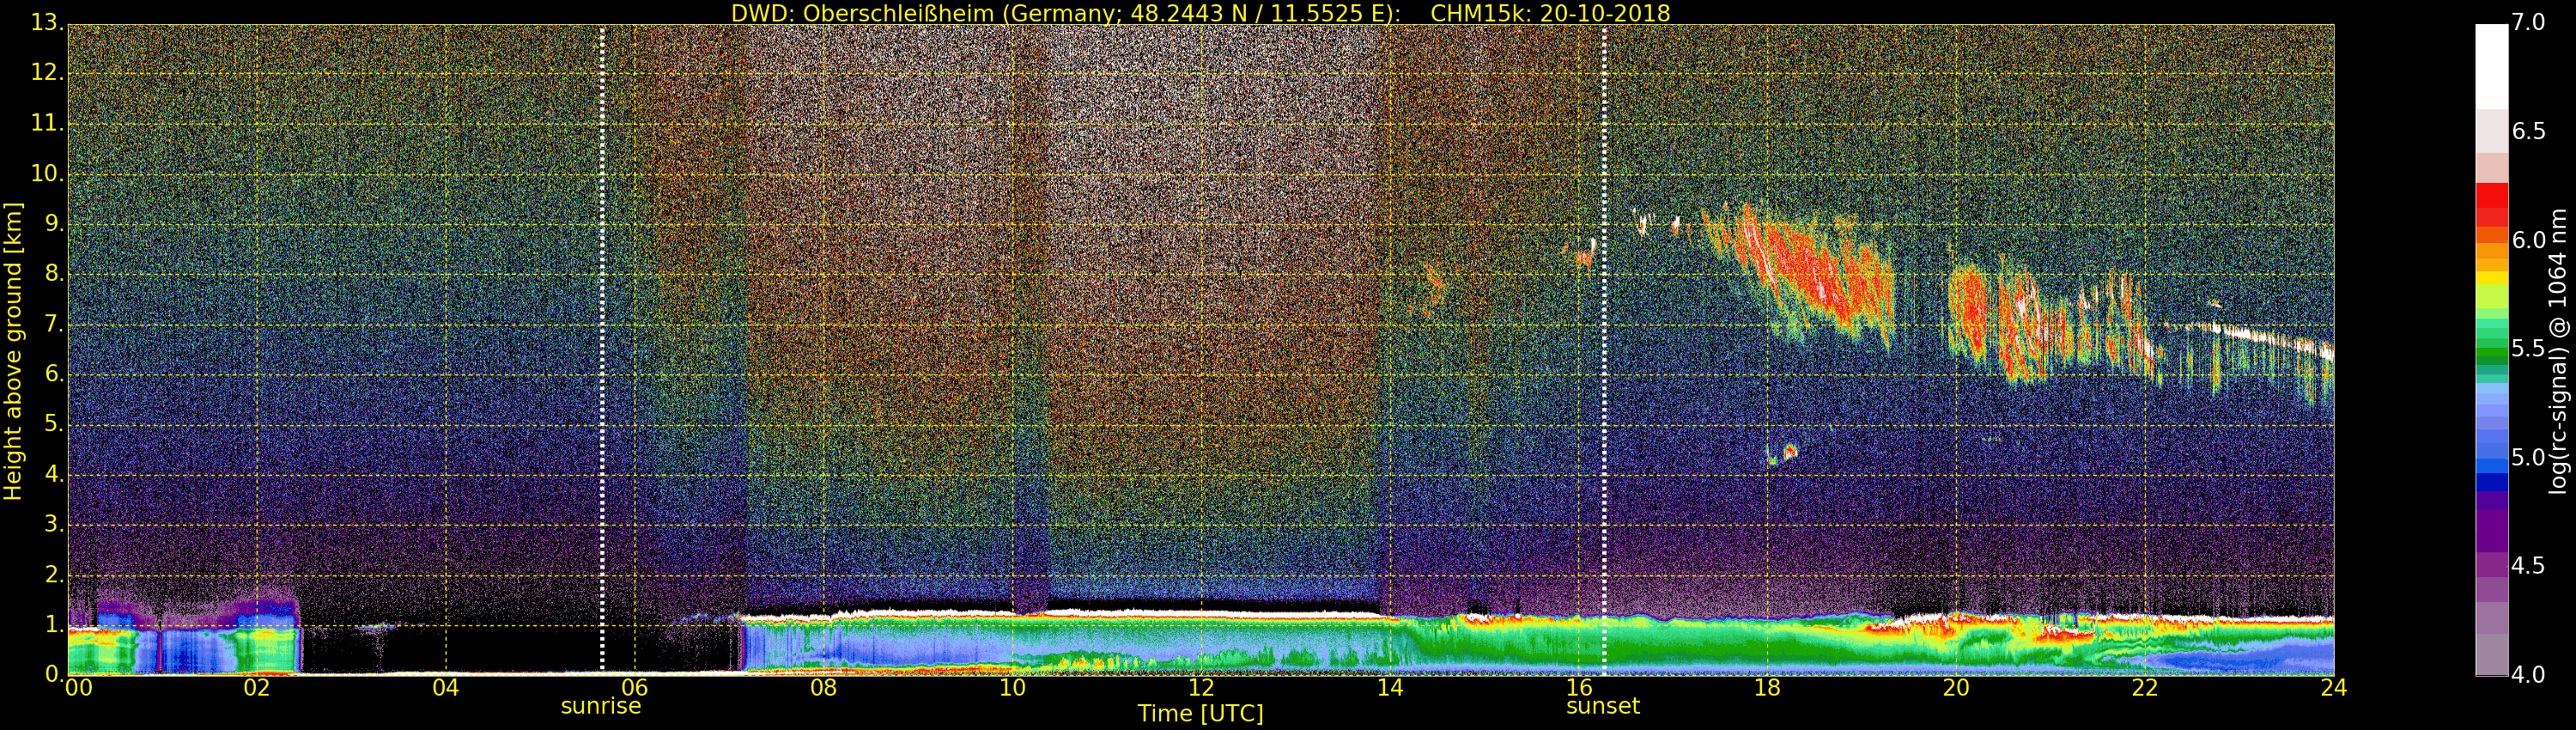This screenshot has height=730, width=2576.
Task: Click the '4.' height tick label
Action: point(54,474)
